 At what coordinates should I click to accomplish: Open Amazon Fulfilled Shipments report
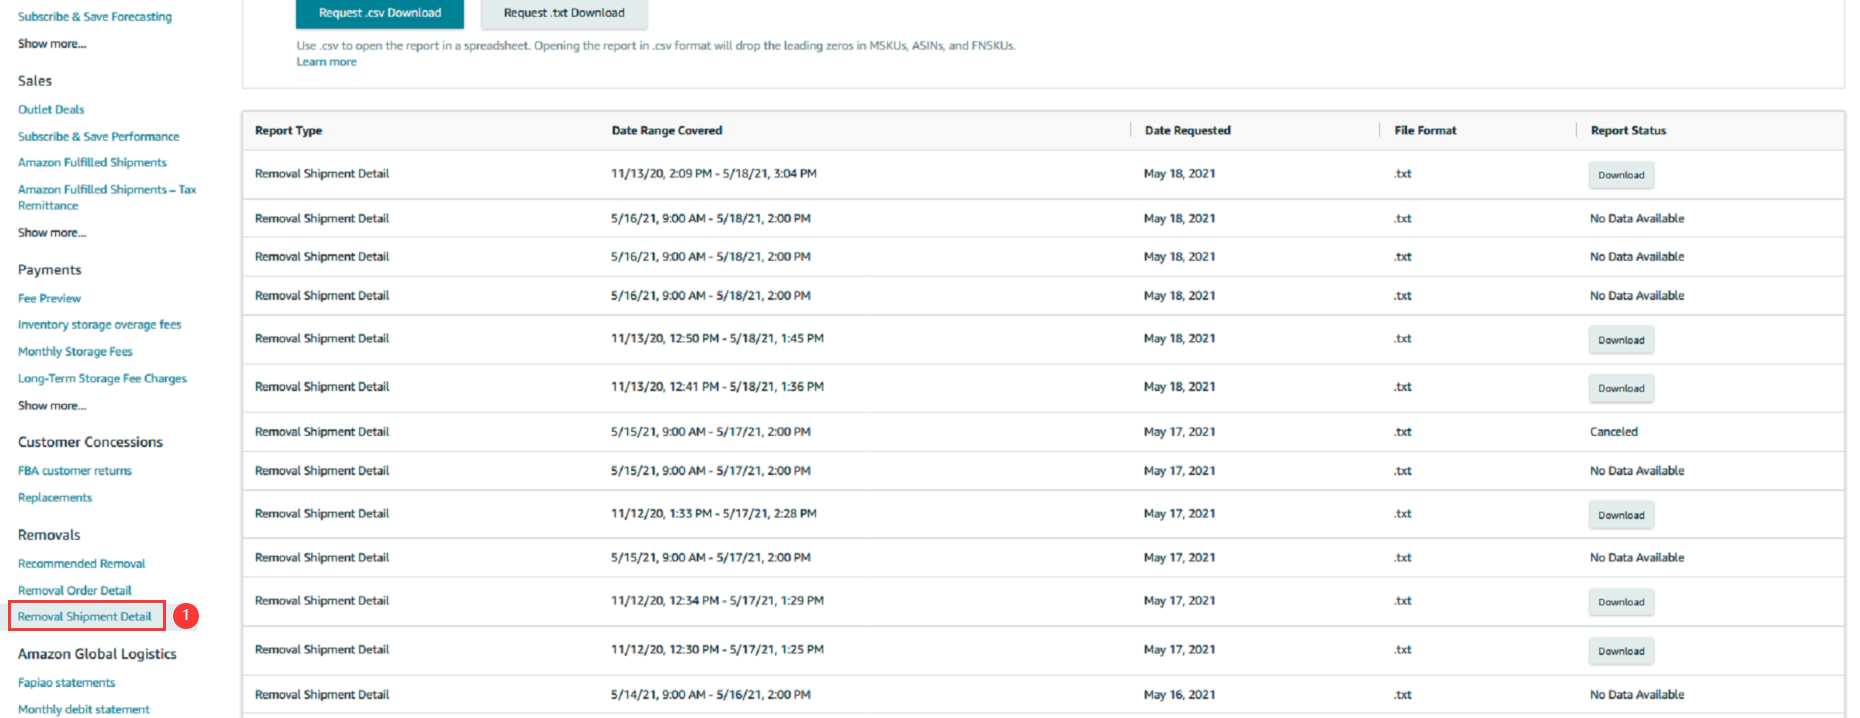click(x=92, y=163)
